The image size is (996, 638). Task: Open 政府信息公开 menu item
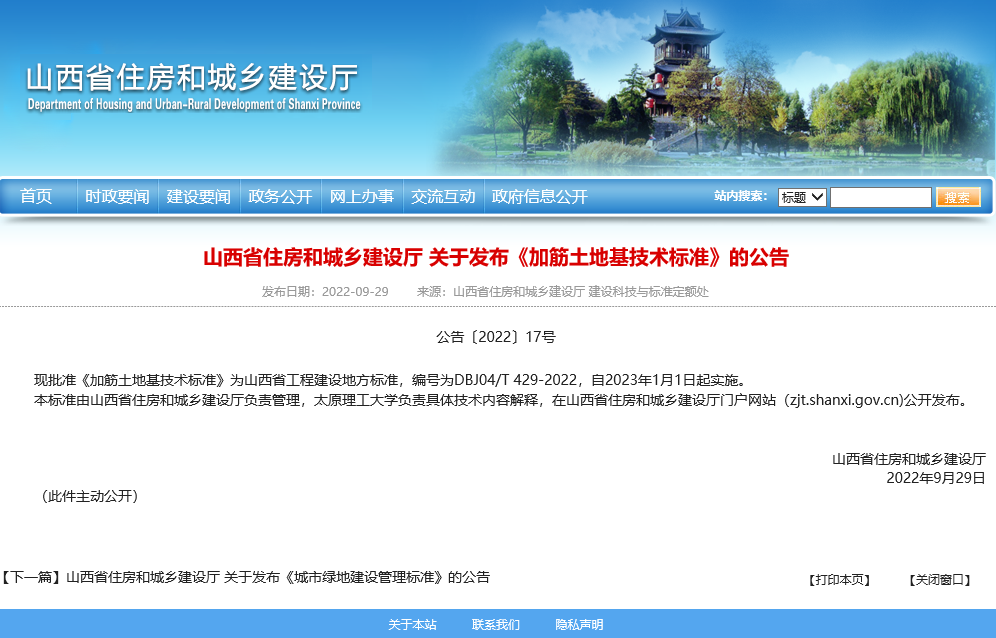click(540, 197)
